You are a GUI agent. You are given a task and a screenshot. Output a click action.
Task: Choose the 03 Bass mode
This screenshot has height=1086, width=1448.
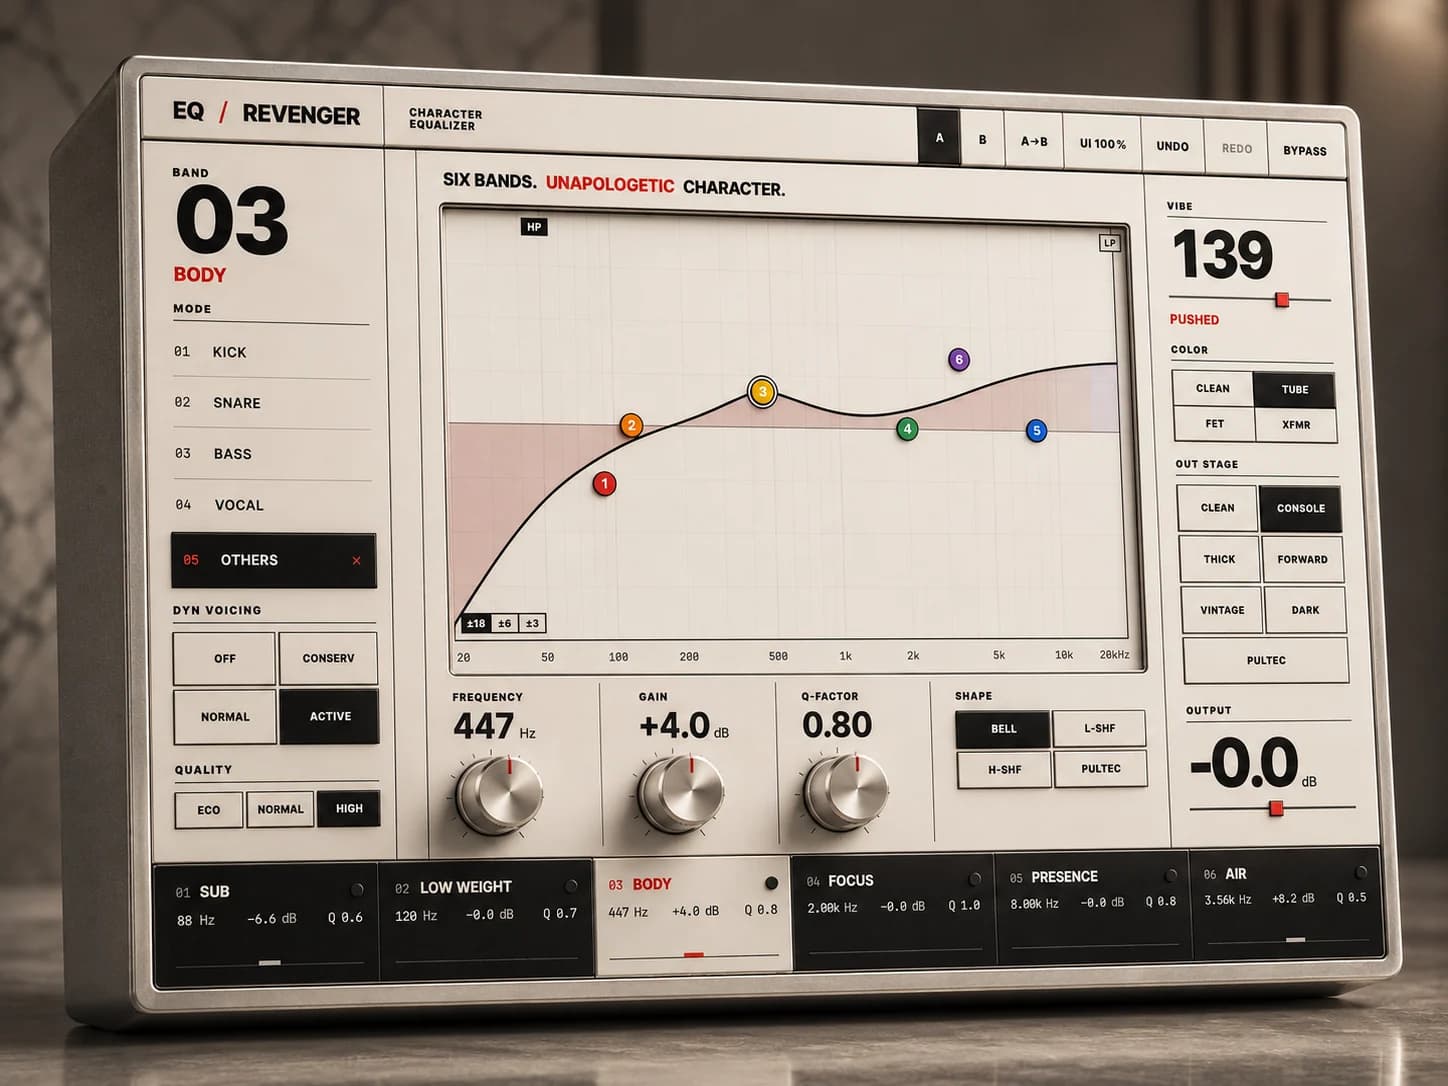[x=272, y=454]
